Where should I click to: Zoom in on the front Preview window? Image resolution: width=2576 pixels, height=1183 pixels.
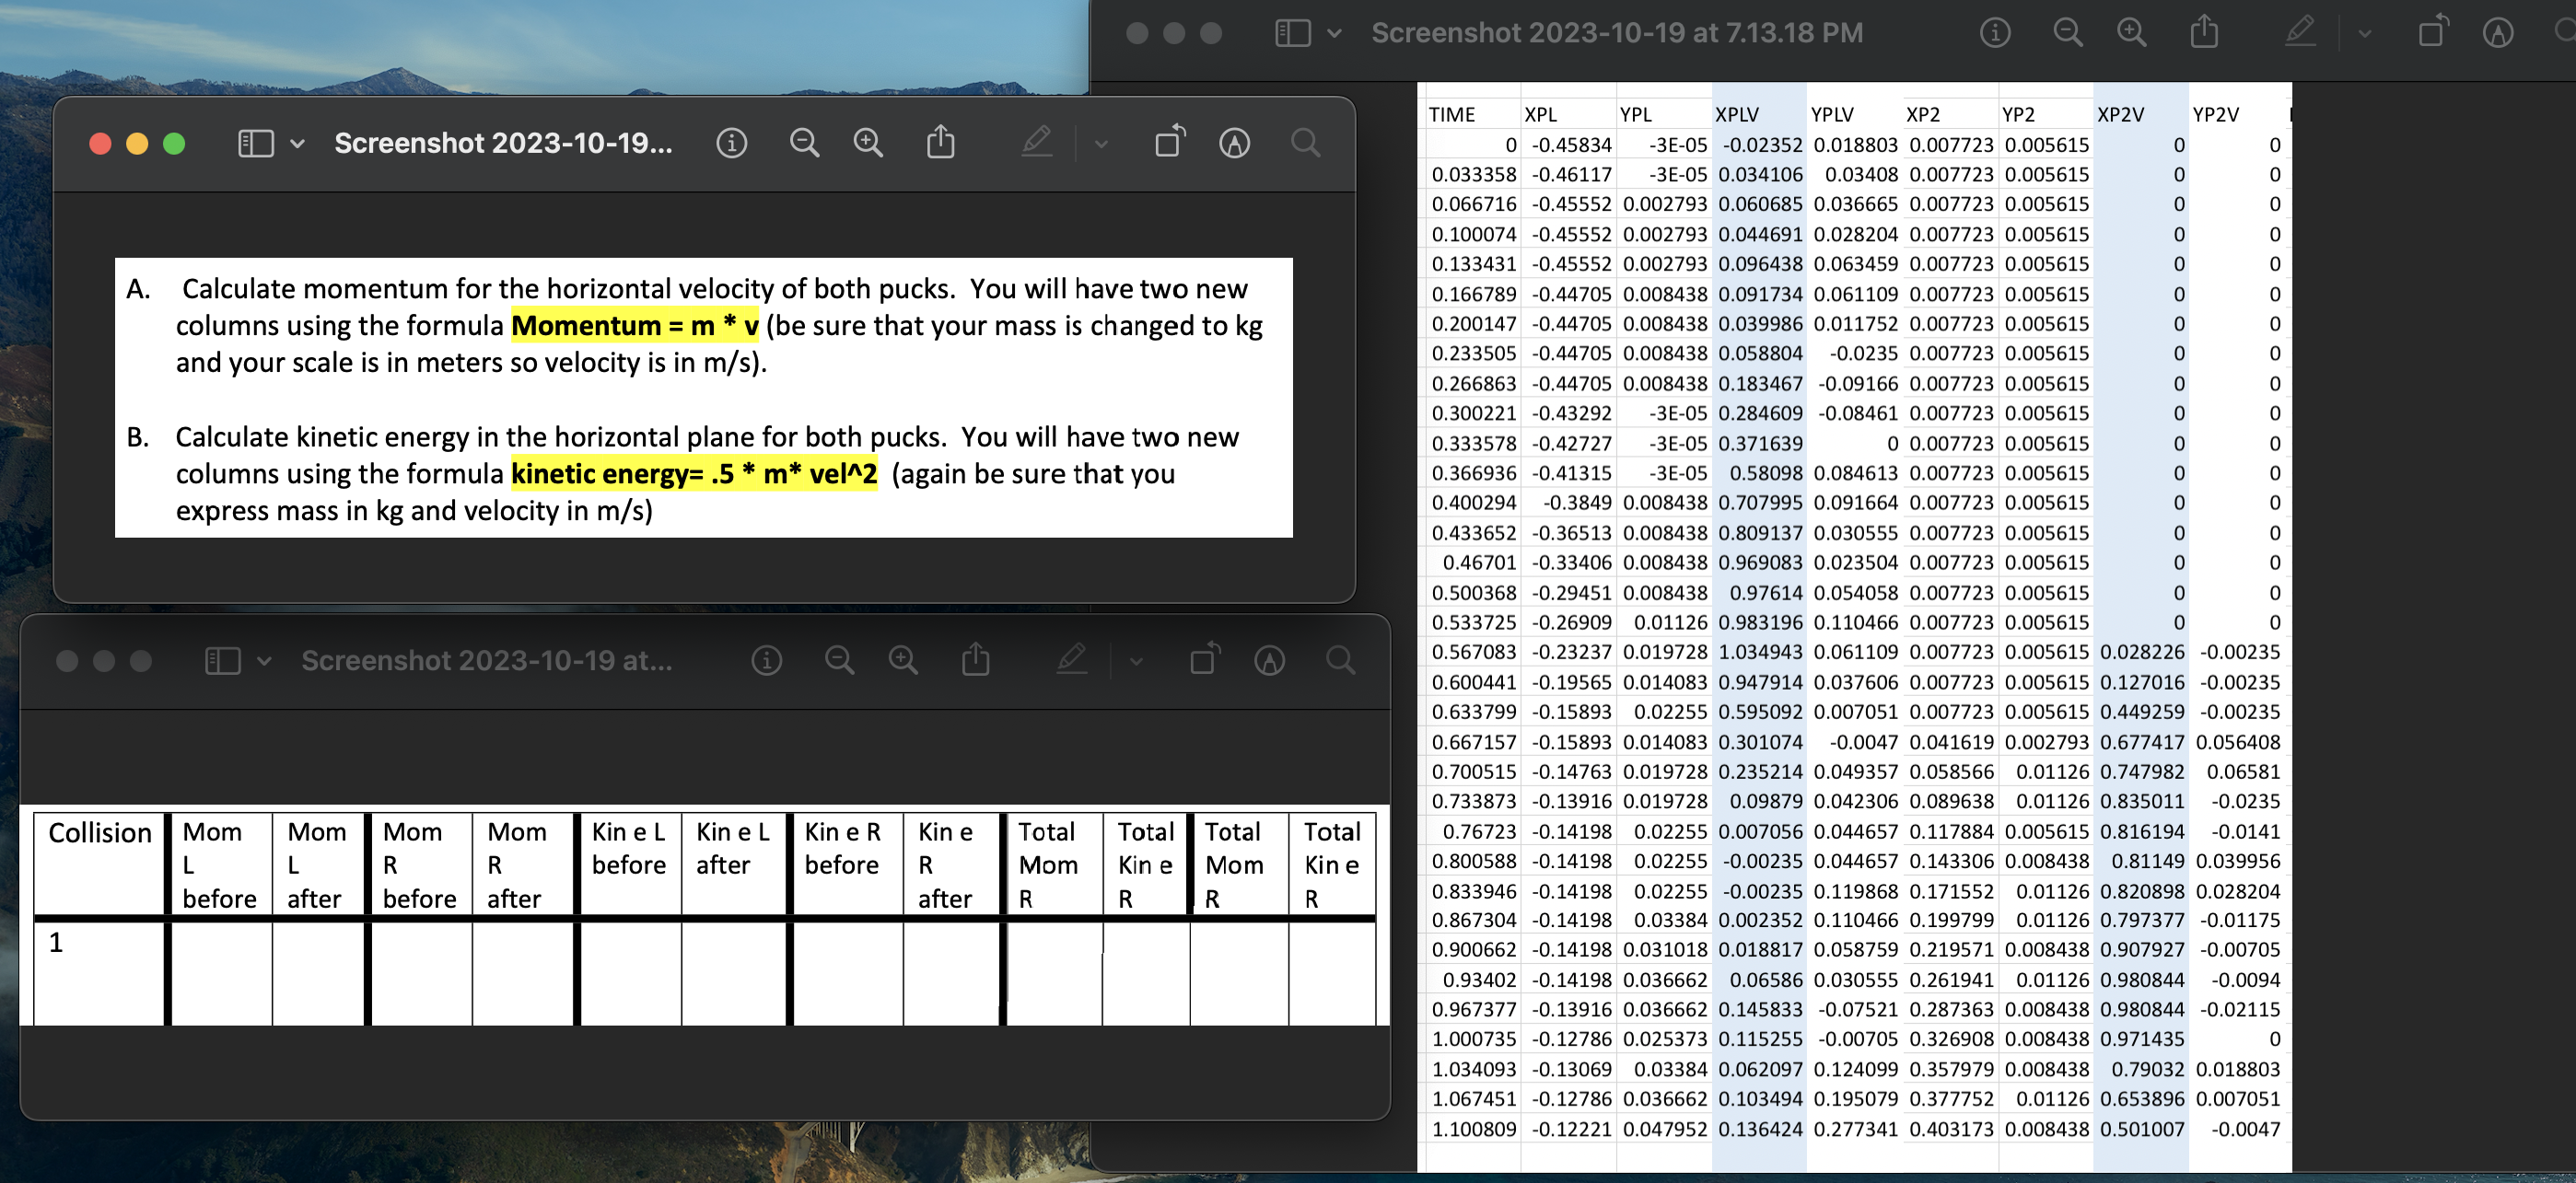868,144
